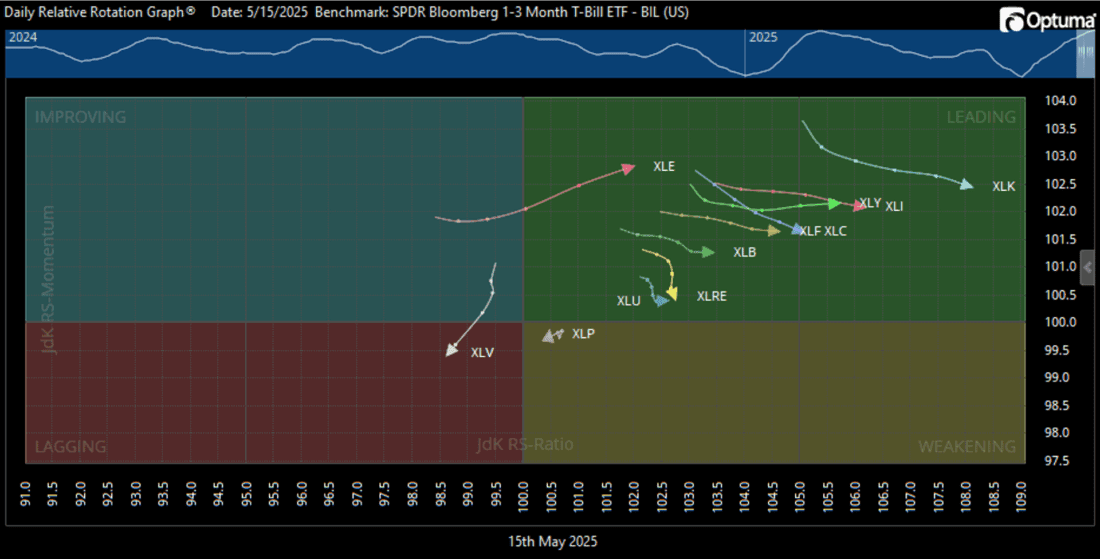Click the 'Date: 5/15/2025' header text
The width and height of the screenshot is (1100, 559).
tap(260, 13)
